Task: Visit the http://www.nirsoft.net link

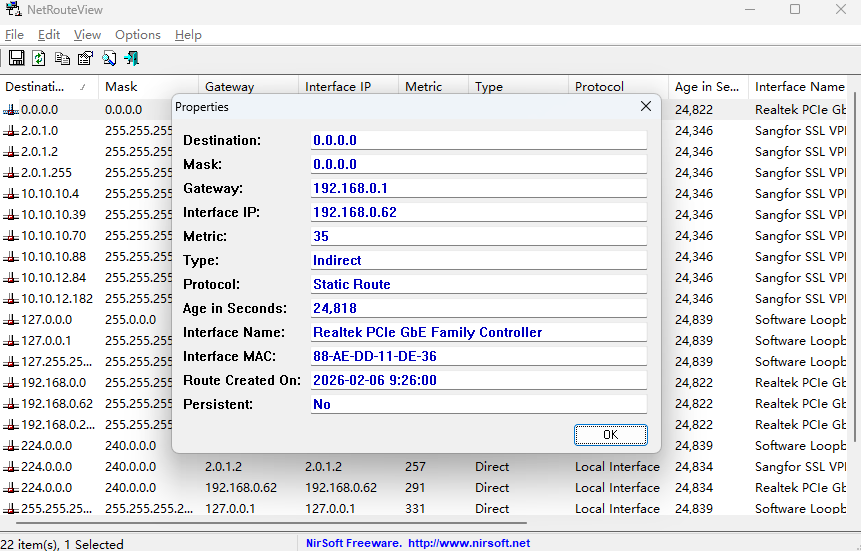Action: [x=469, y=543]
